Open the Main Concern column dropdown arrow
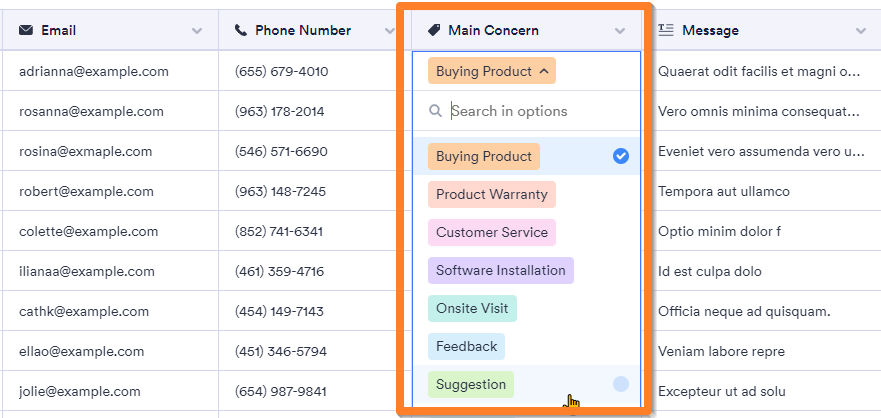The width and height of the screenshot is (881, 418). (x=621, y=31)
